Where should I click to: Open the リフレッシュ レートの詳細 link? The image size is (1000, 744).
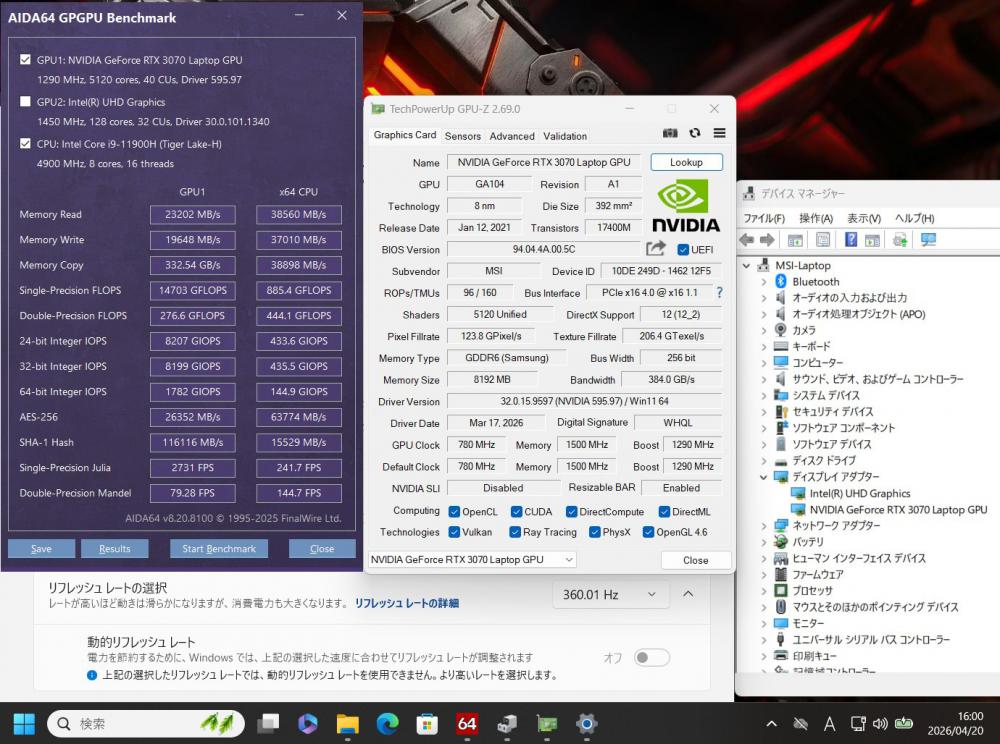[x=407, y=603]
